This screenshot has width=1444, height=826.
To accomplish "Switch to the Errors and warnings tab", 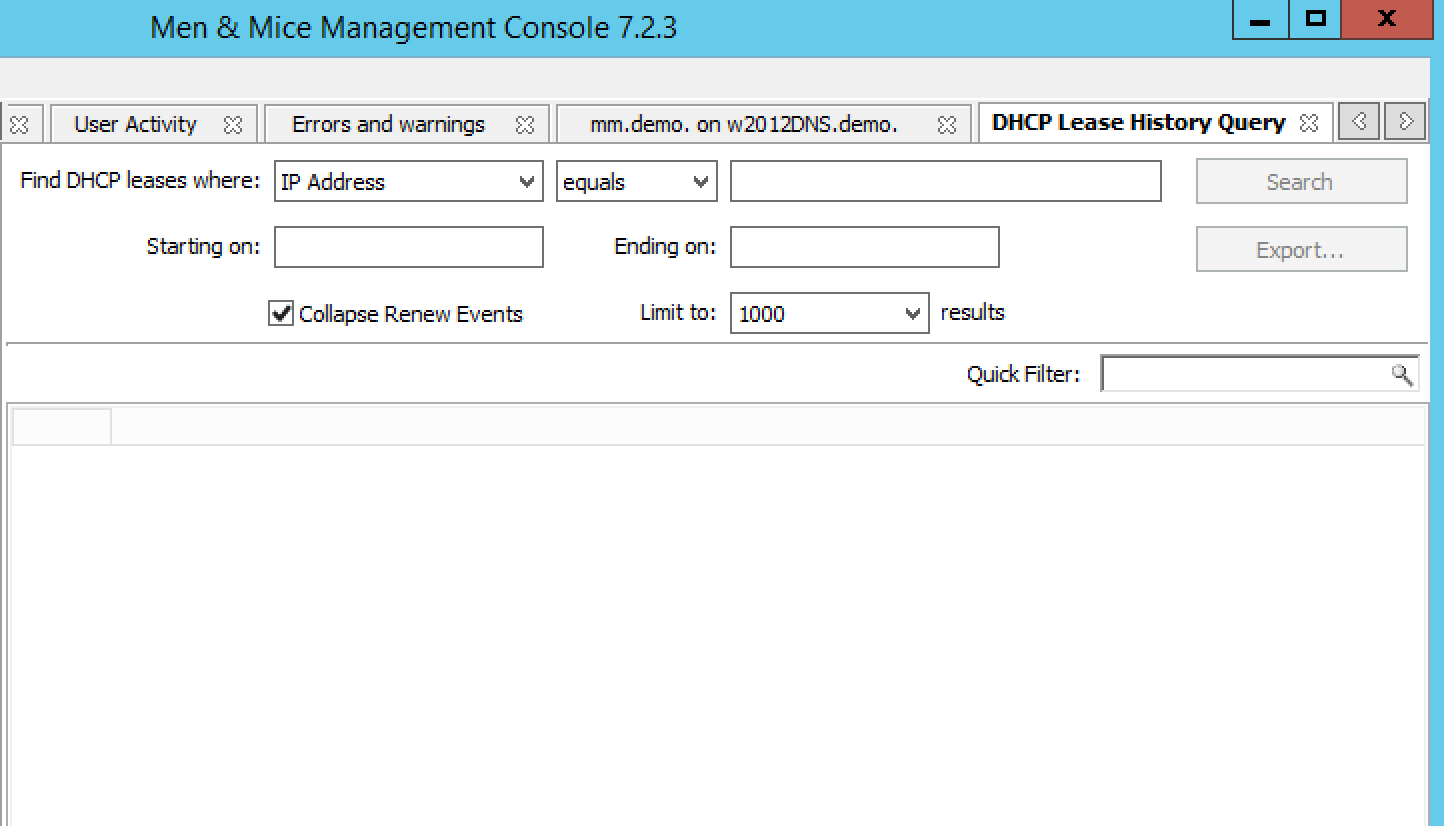I will click(388, 125).
